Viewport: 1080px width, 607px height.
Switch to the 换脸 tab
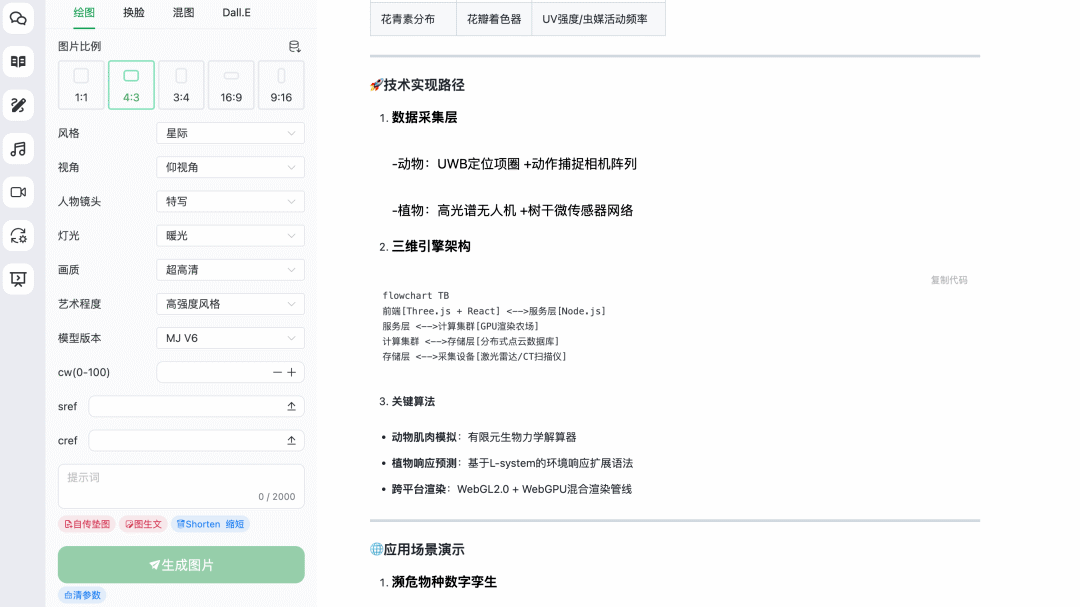coord(133,13)
